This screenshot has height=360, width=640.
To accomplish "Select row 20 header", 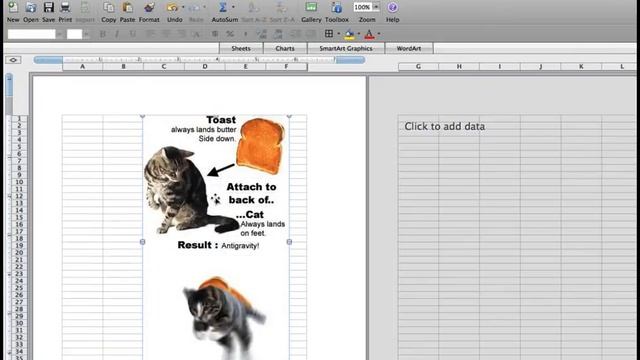I will click(19, 253).
